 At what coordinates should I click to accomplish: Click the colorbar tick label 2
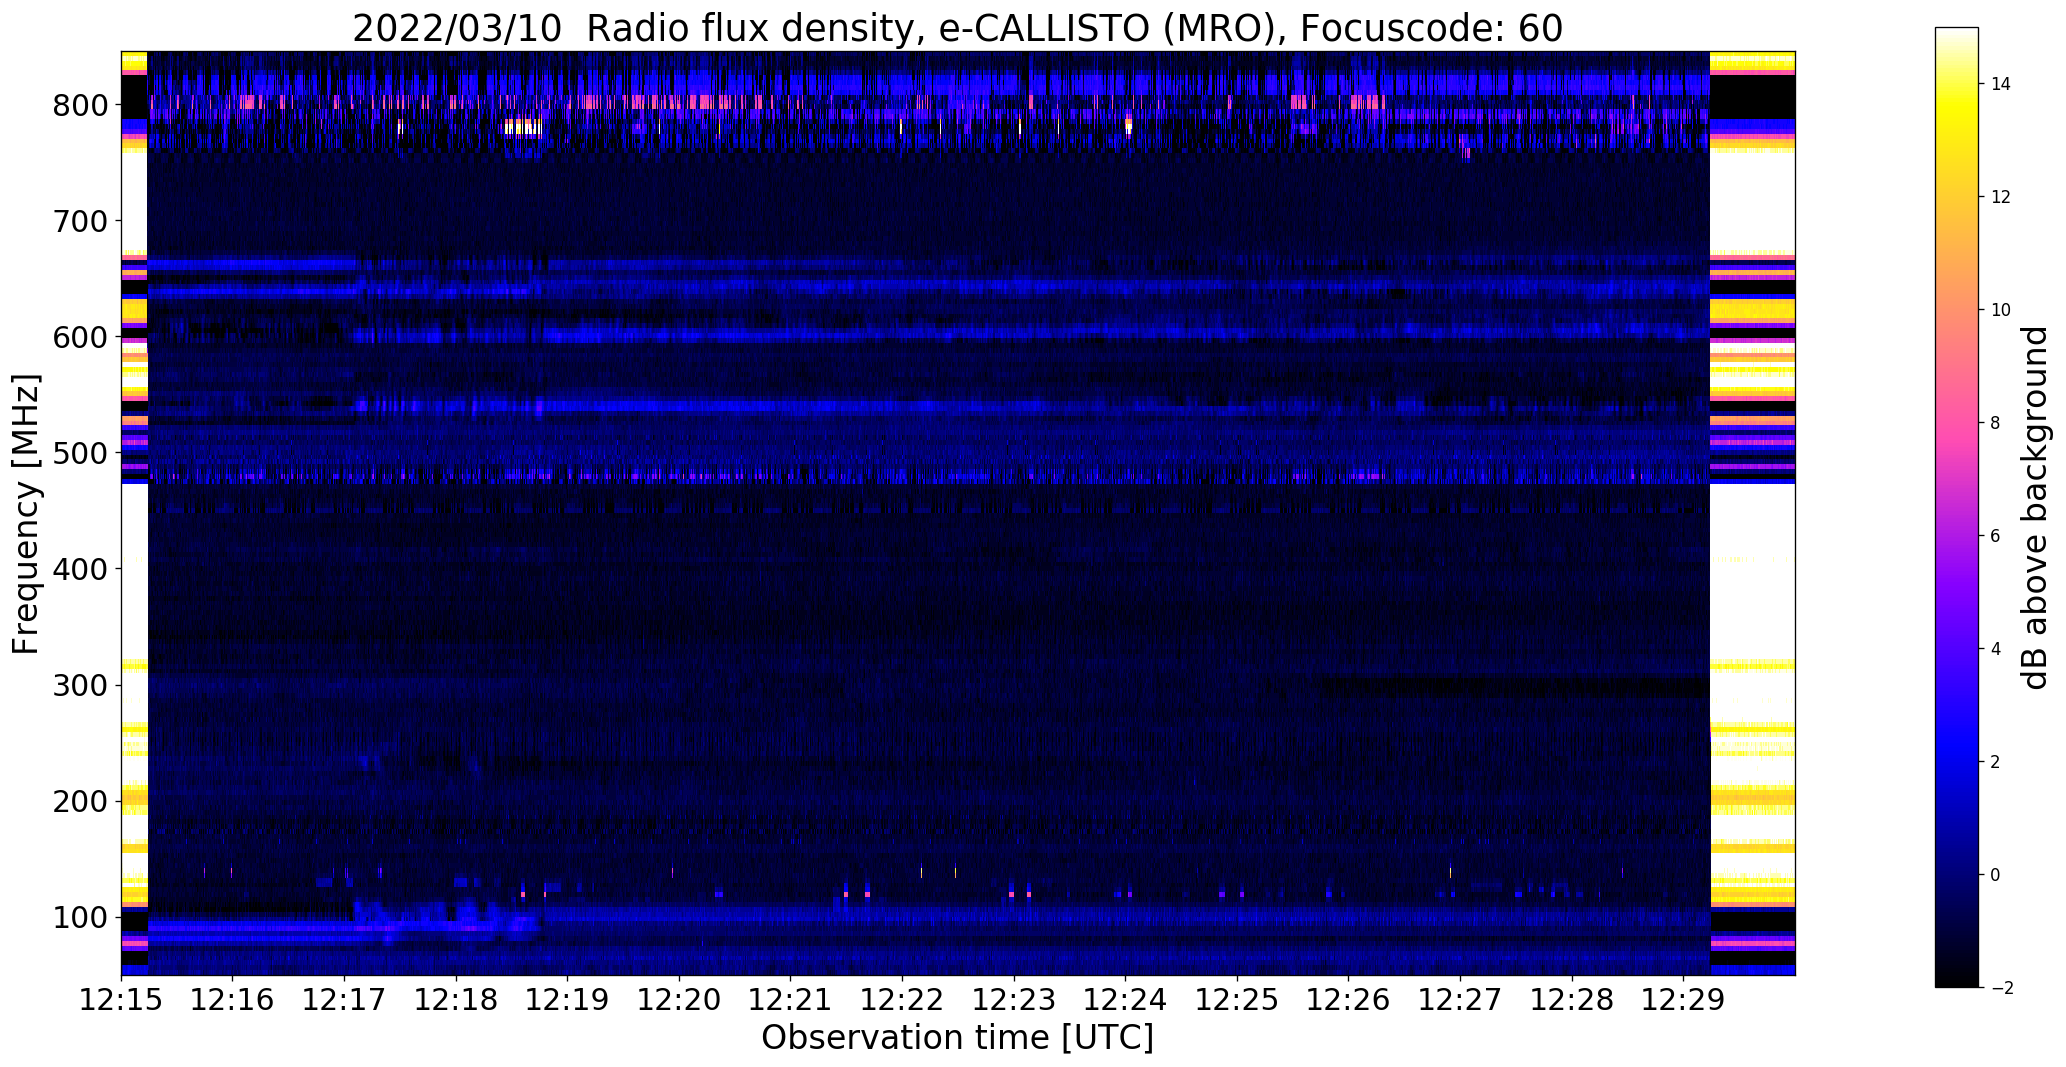[x=1995, y=762]
